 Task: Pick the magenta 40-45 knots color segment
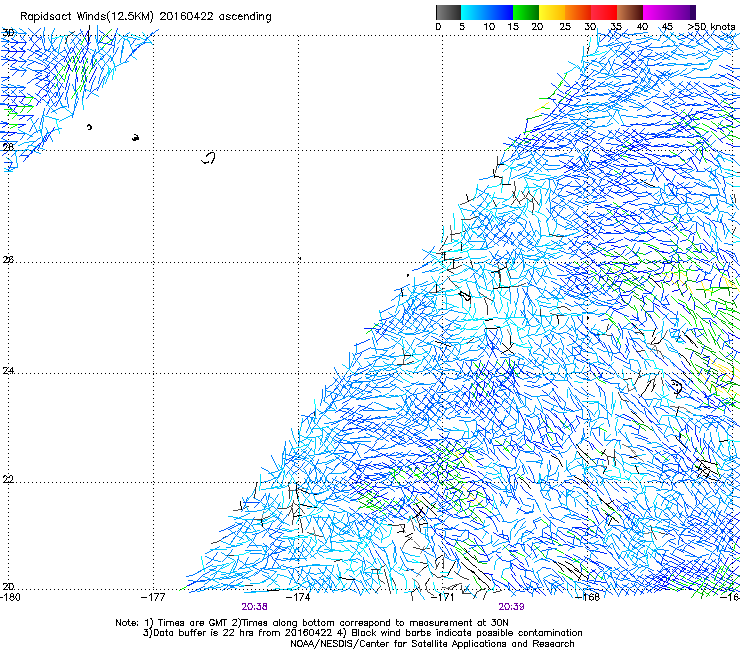point(656,12)
